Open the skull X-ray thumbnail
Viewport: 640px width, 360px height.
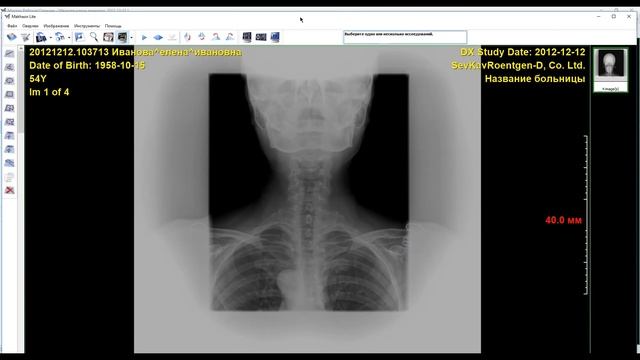coord(611,70)
